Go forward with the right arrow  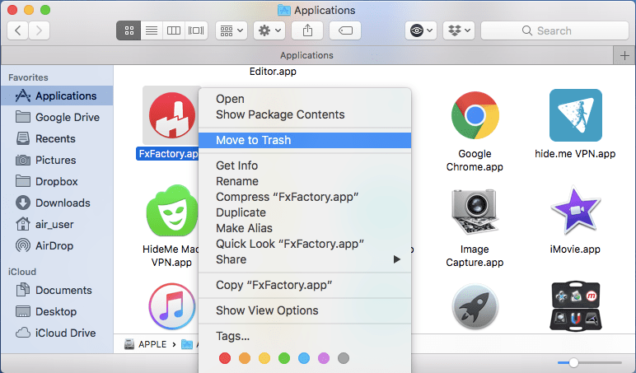point(39,30)
